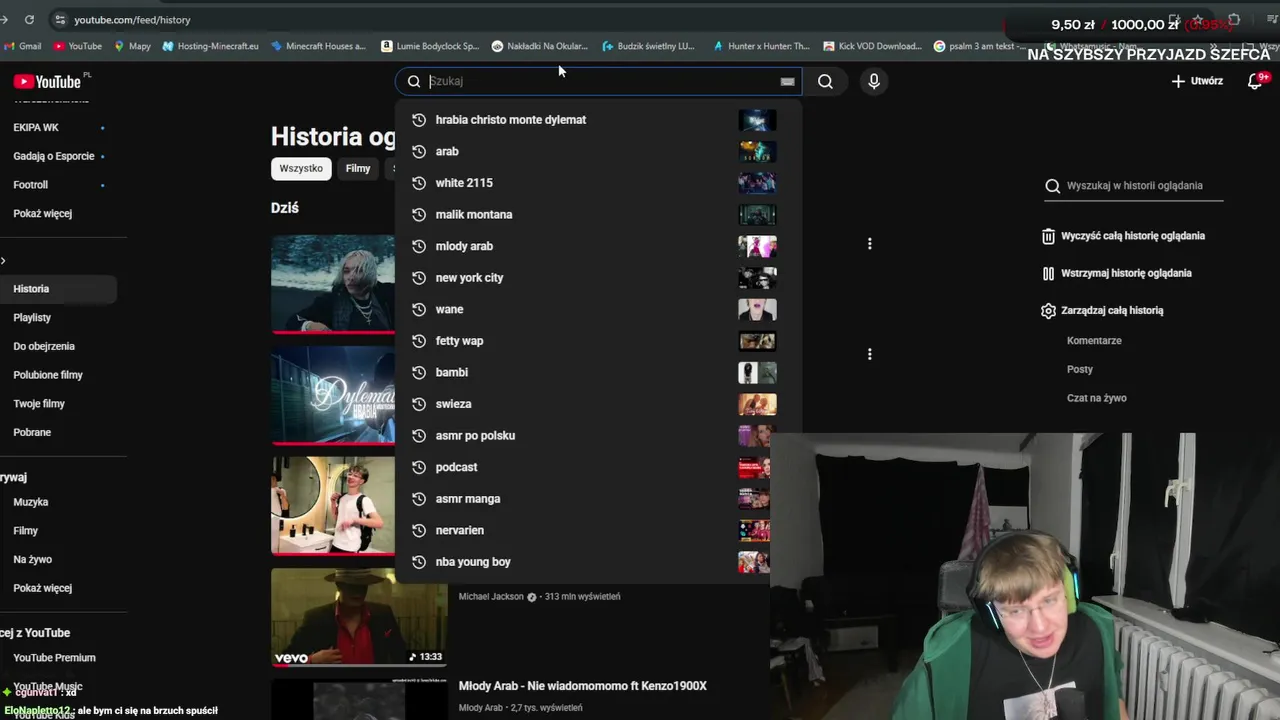Open Hosting-Minecraft.eu bookmark
This screenshot has width=1280, height=720.
pyautogui.click(x=210, y=46)
